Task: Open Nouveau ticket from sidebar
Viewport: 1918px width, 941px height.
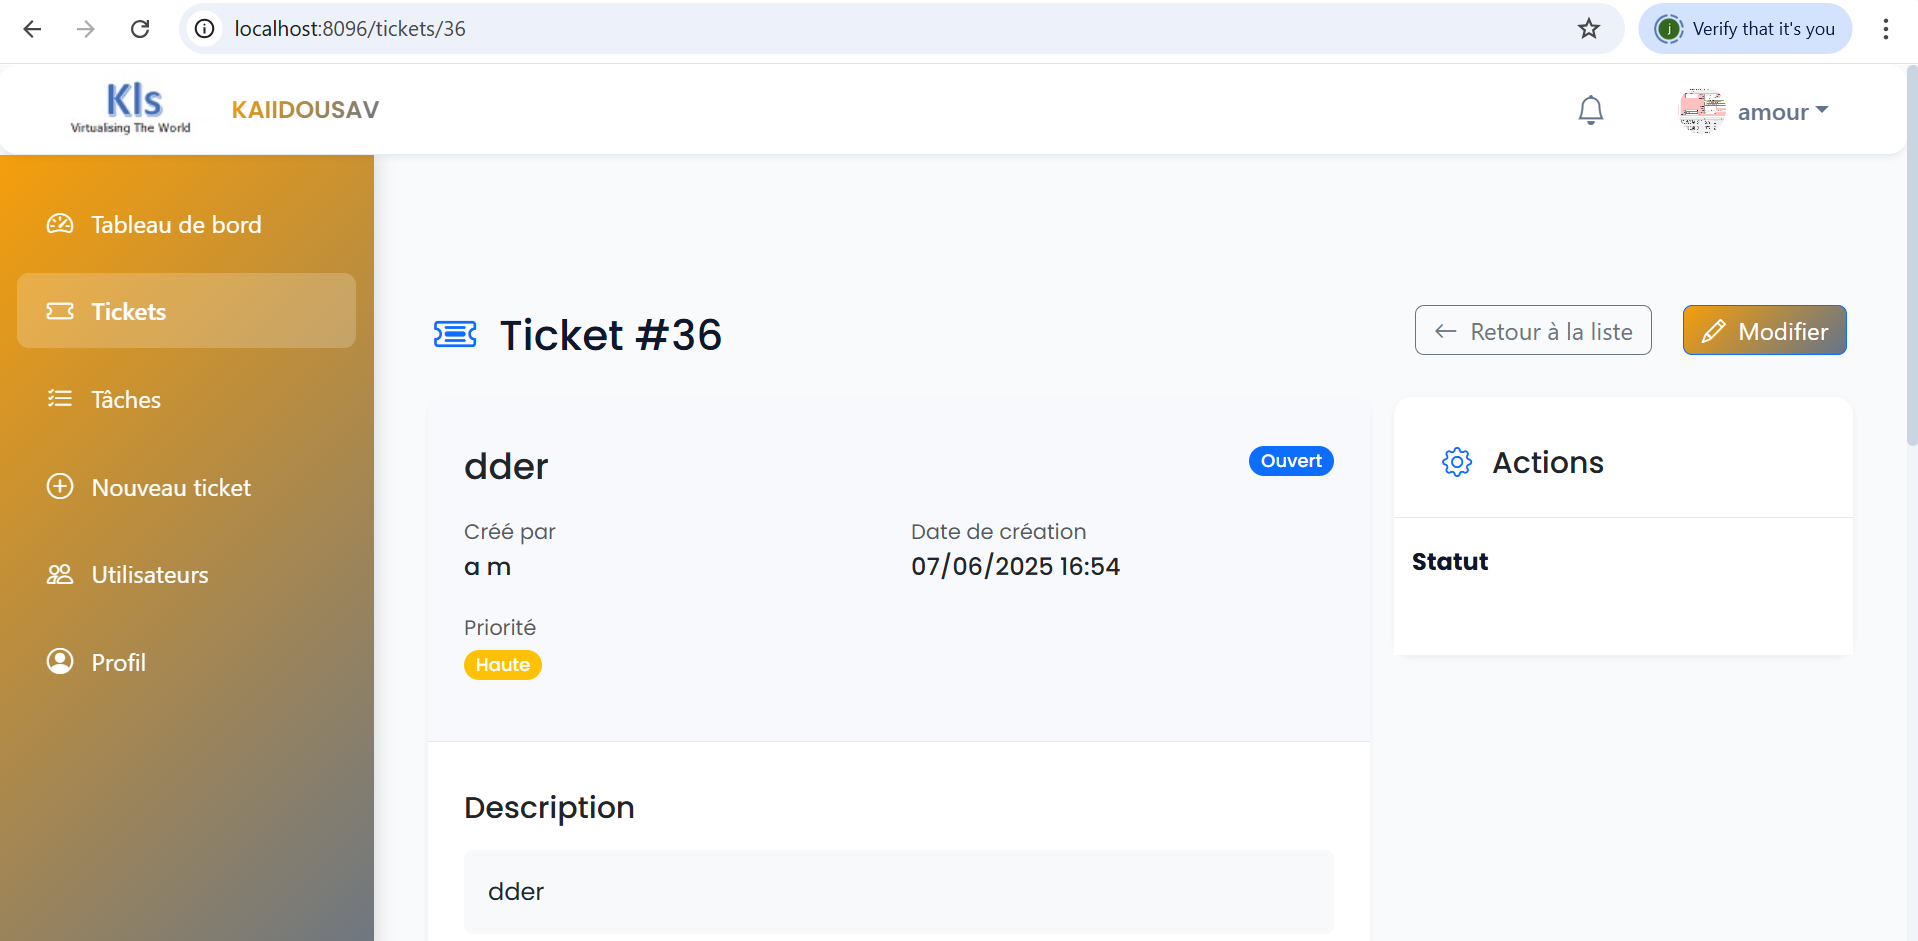Action: pos(171,488)
